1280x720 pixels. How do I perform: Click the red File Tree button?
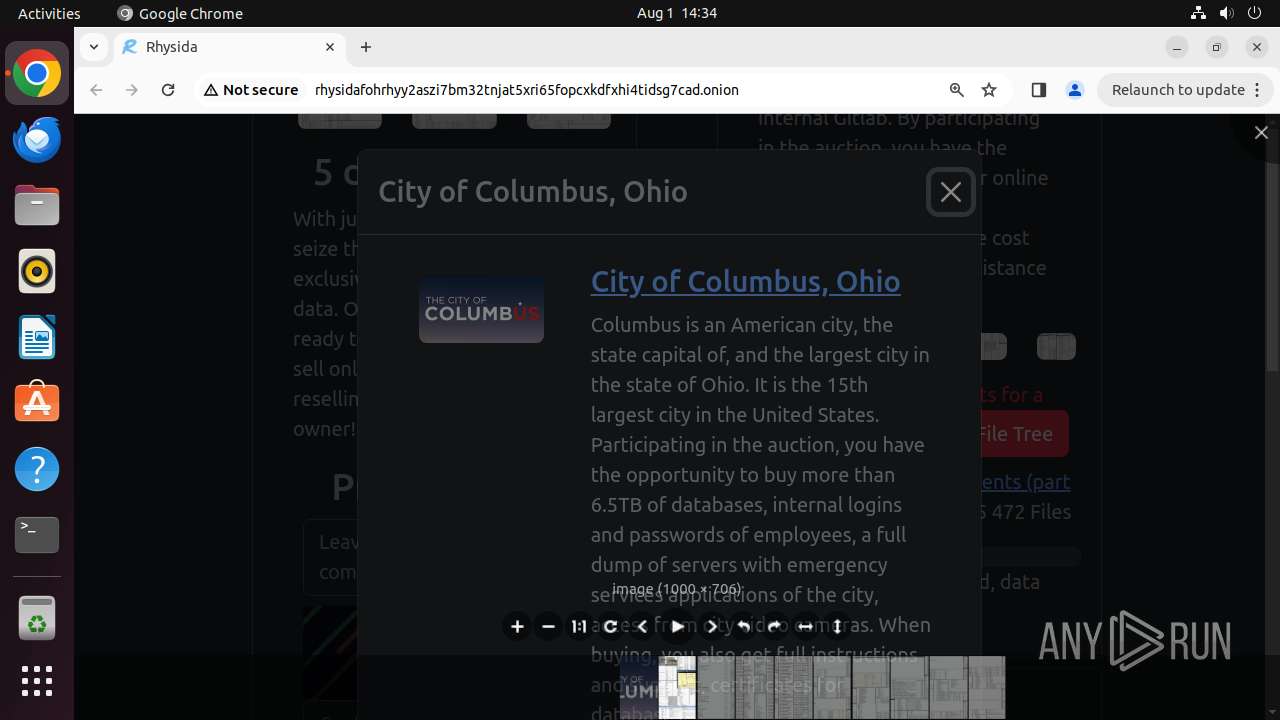point(1014,434)
